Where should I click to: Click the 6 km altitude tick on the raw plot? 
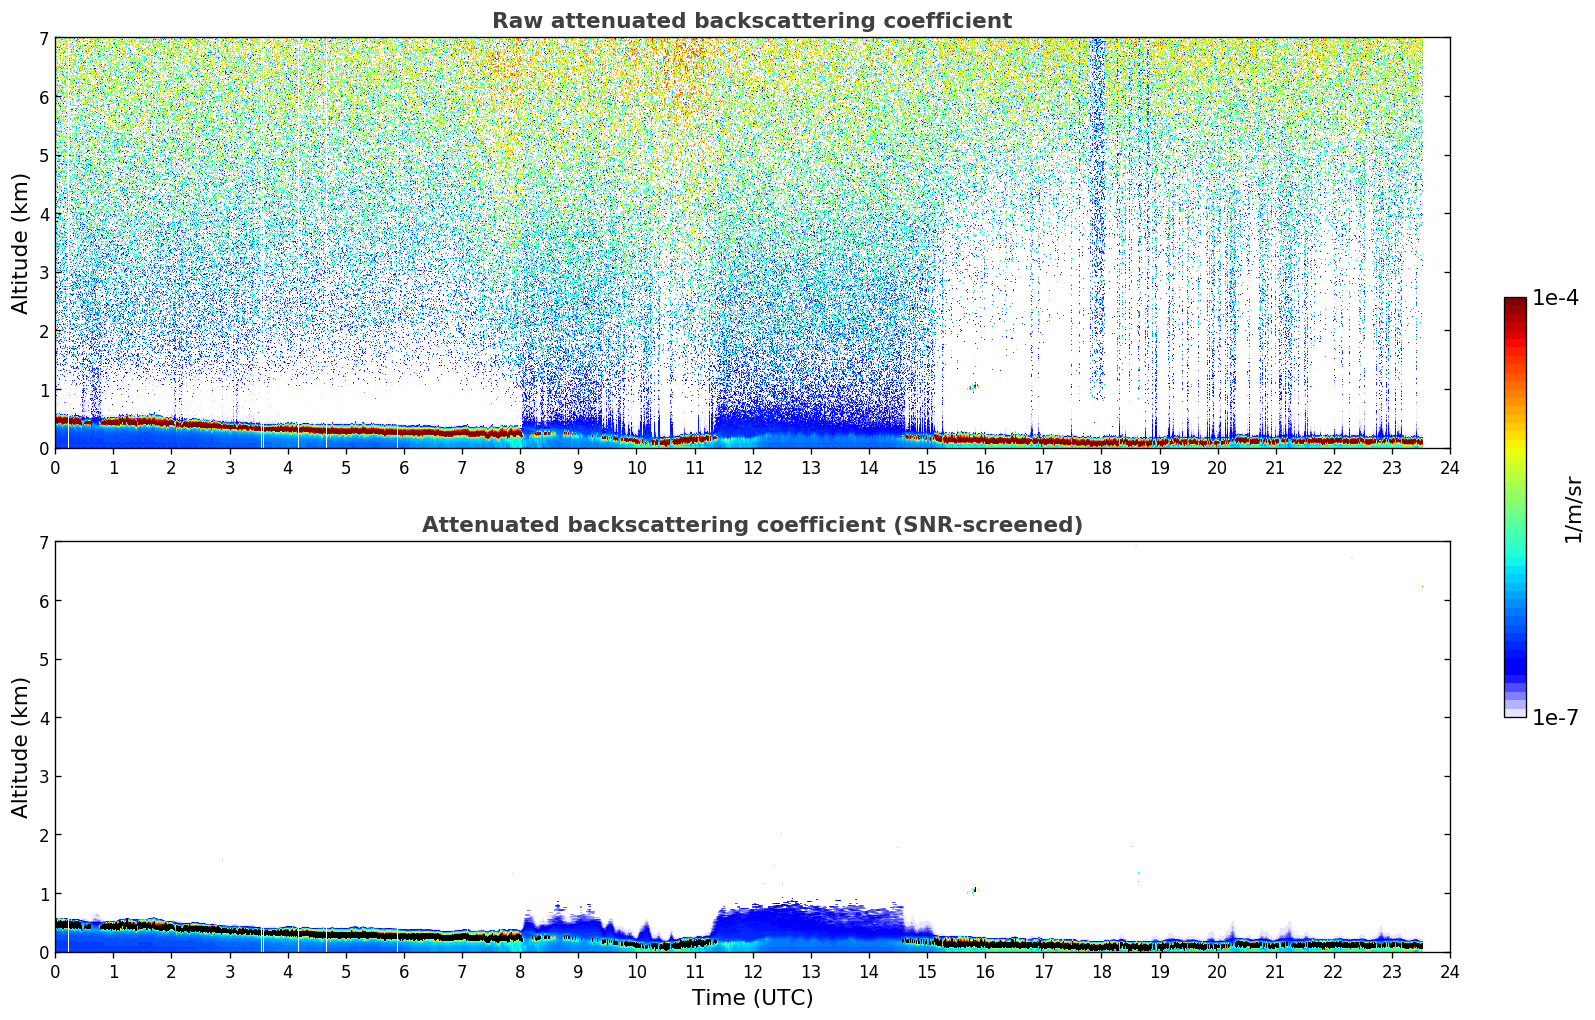[x=44, y=97]
